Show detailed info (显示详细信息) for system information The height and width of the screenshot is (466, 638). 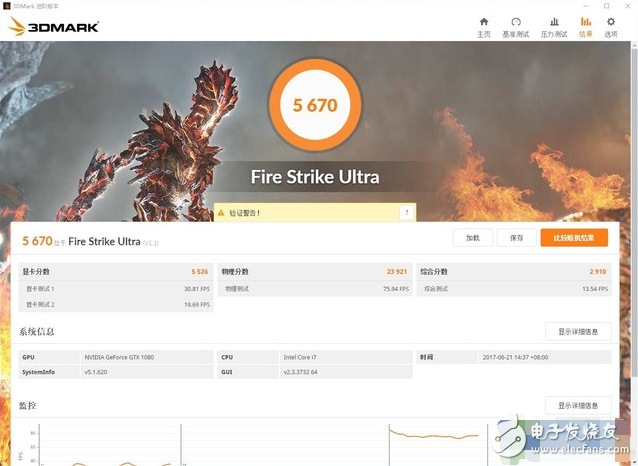point(578,331)
